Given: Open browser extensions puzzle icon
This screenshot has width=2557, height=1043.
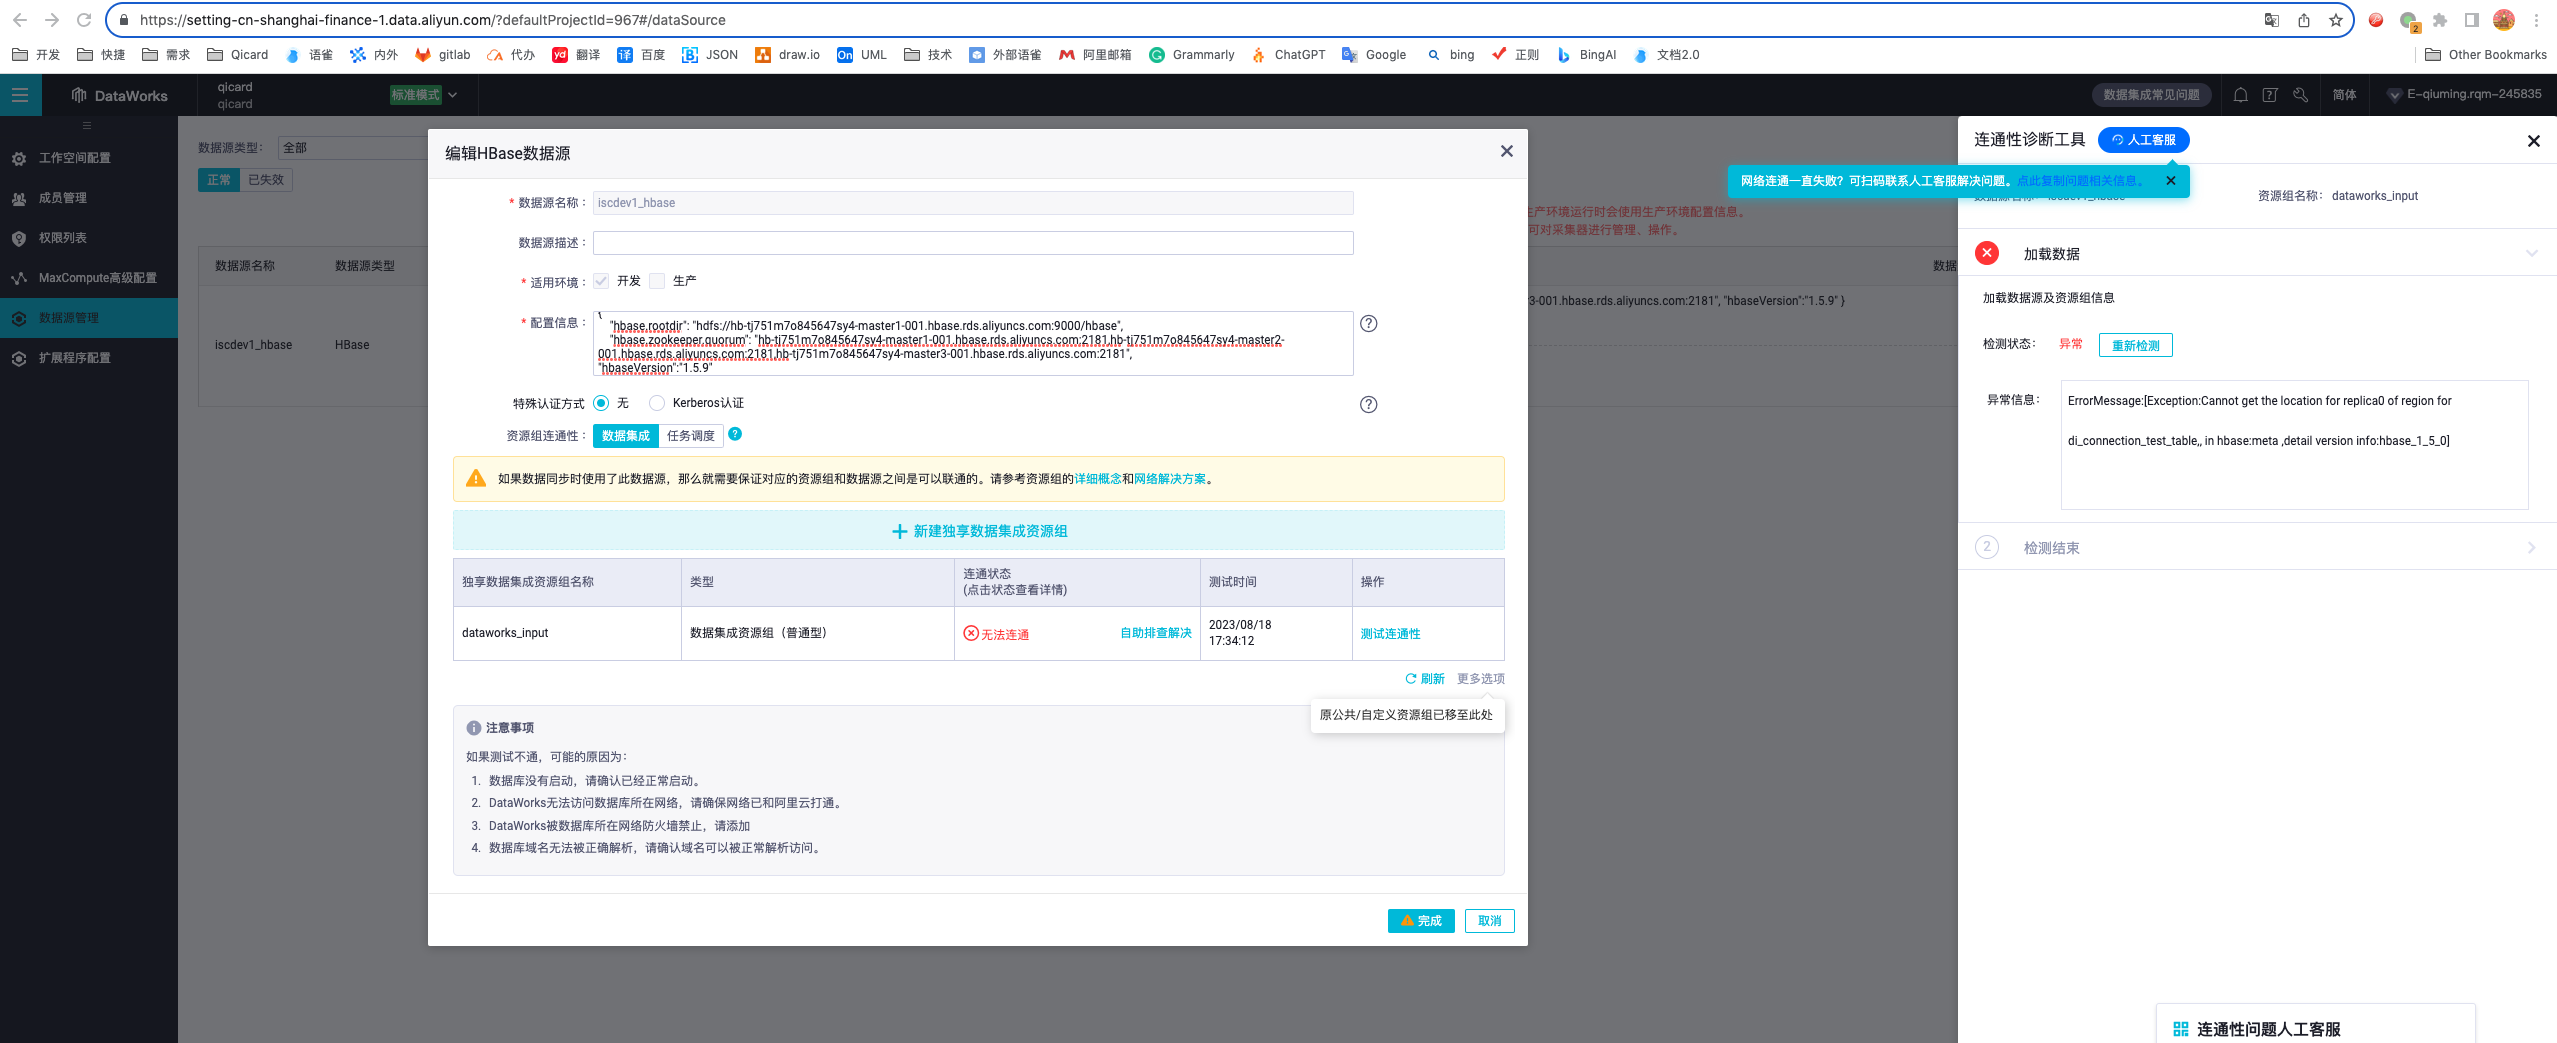Looking at the screenshot, I should click(x=2440, y=20).
